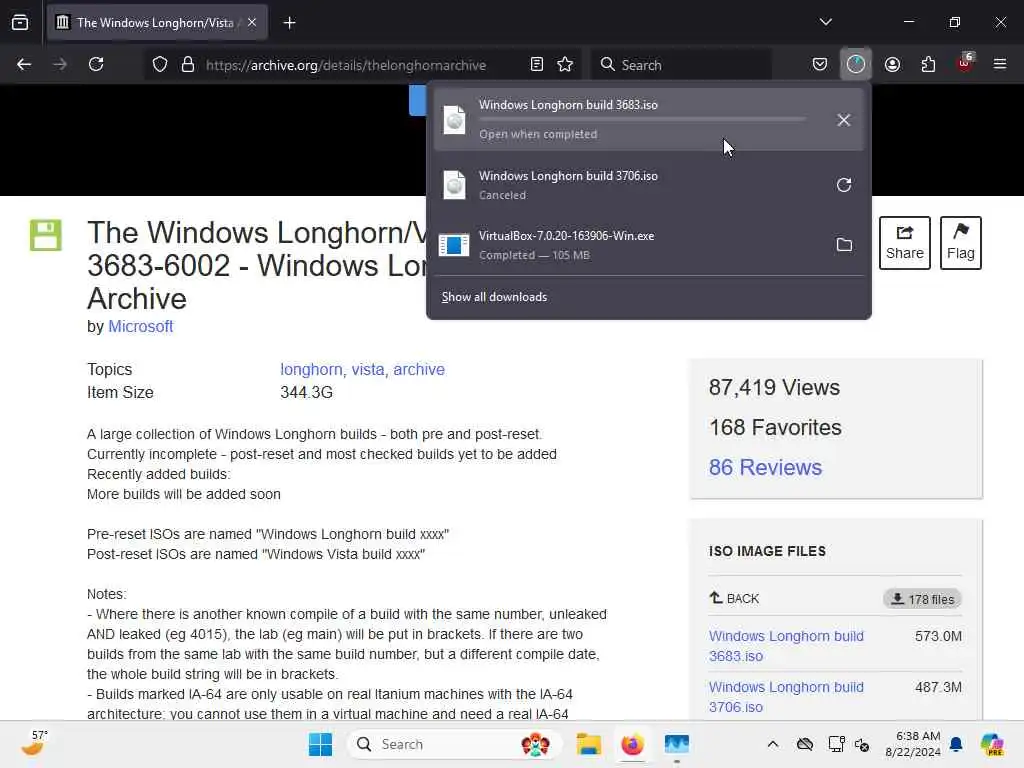
Task: Select The Windows Longhorn/Vista tab
Action: tap(157, 23)
